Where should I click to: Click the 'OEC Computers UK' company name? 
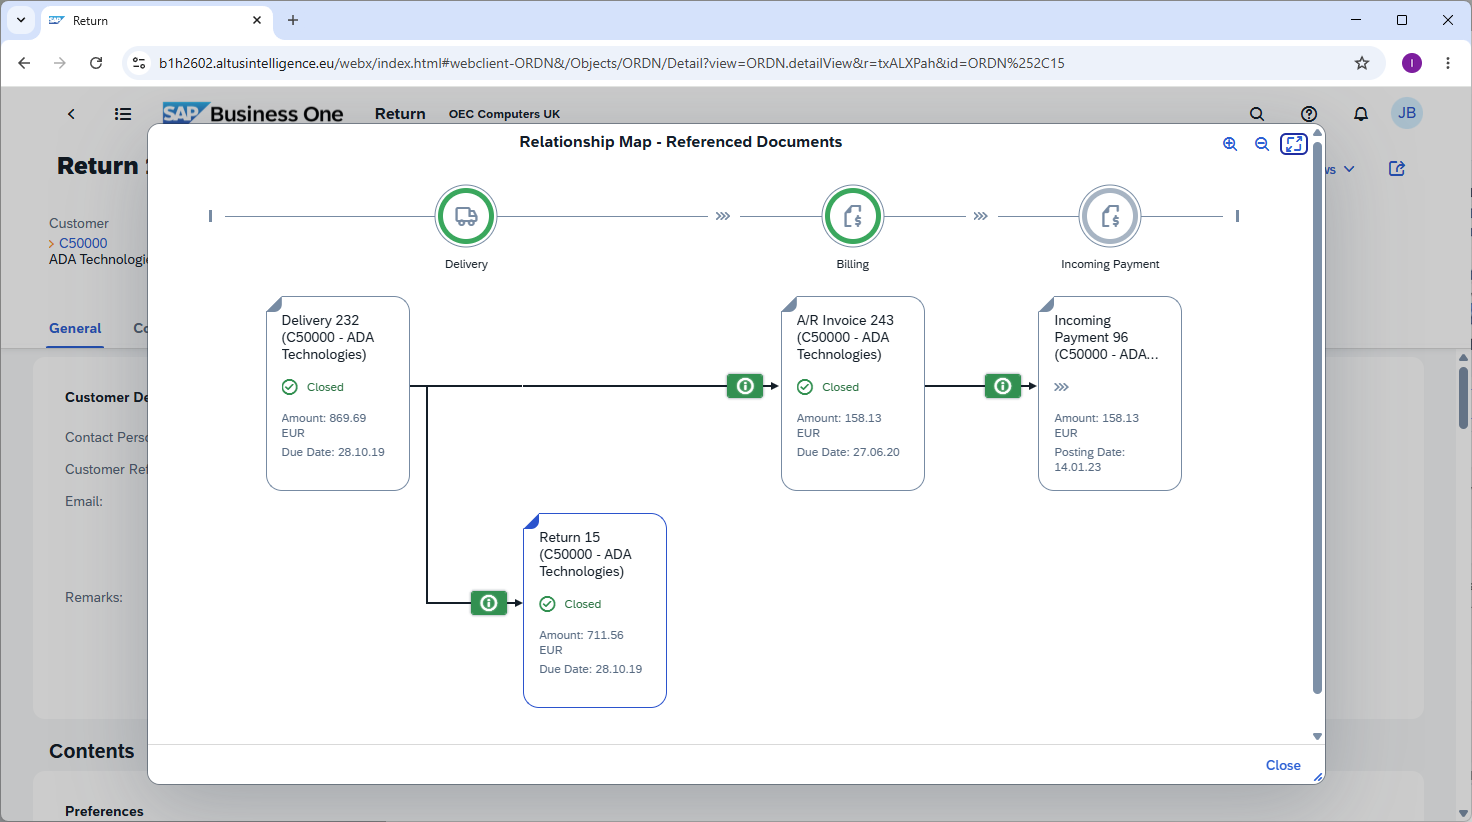tap(504, 114)
